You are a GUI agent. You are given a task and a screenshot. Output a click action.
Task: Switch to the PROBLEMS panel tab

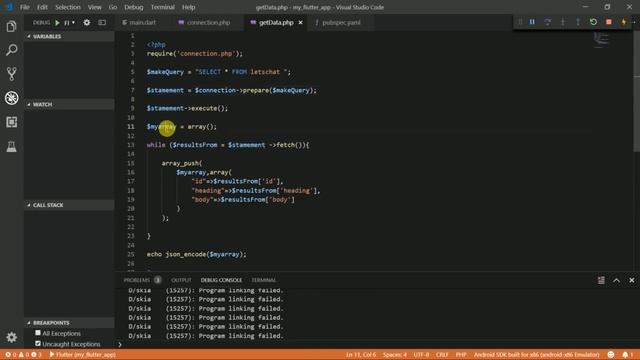pos(136,280)
